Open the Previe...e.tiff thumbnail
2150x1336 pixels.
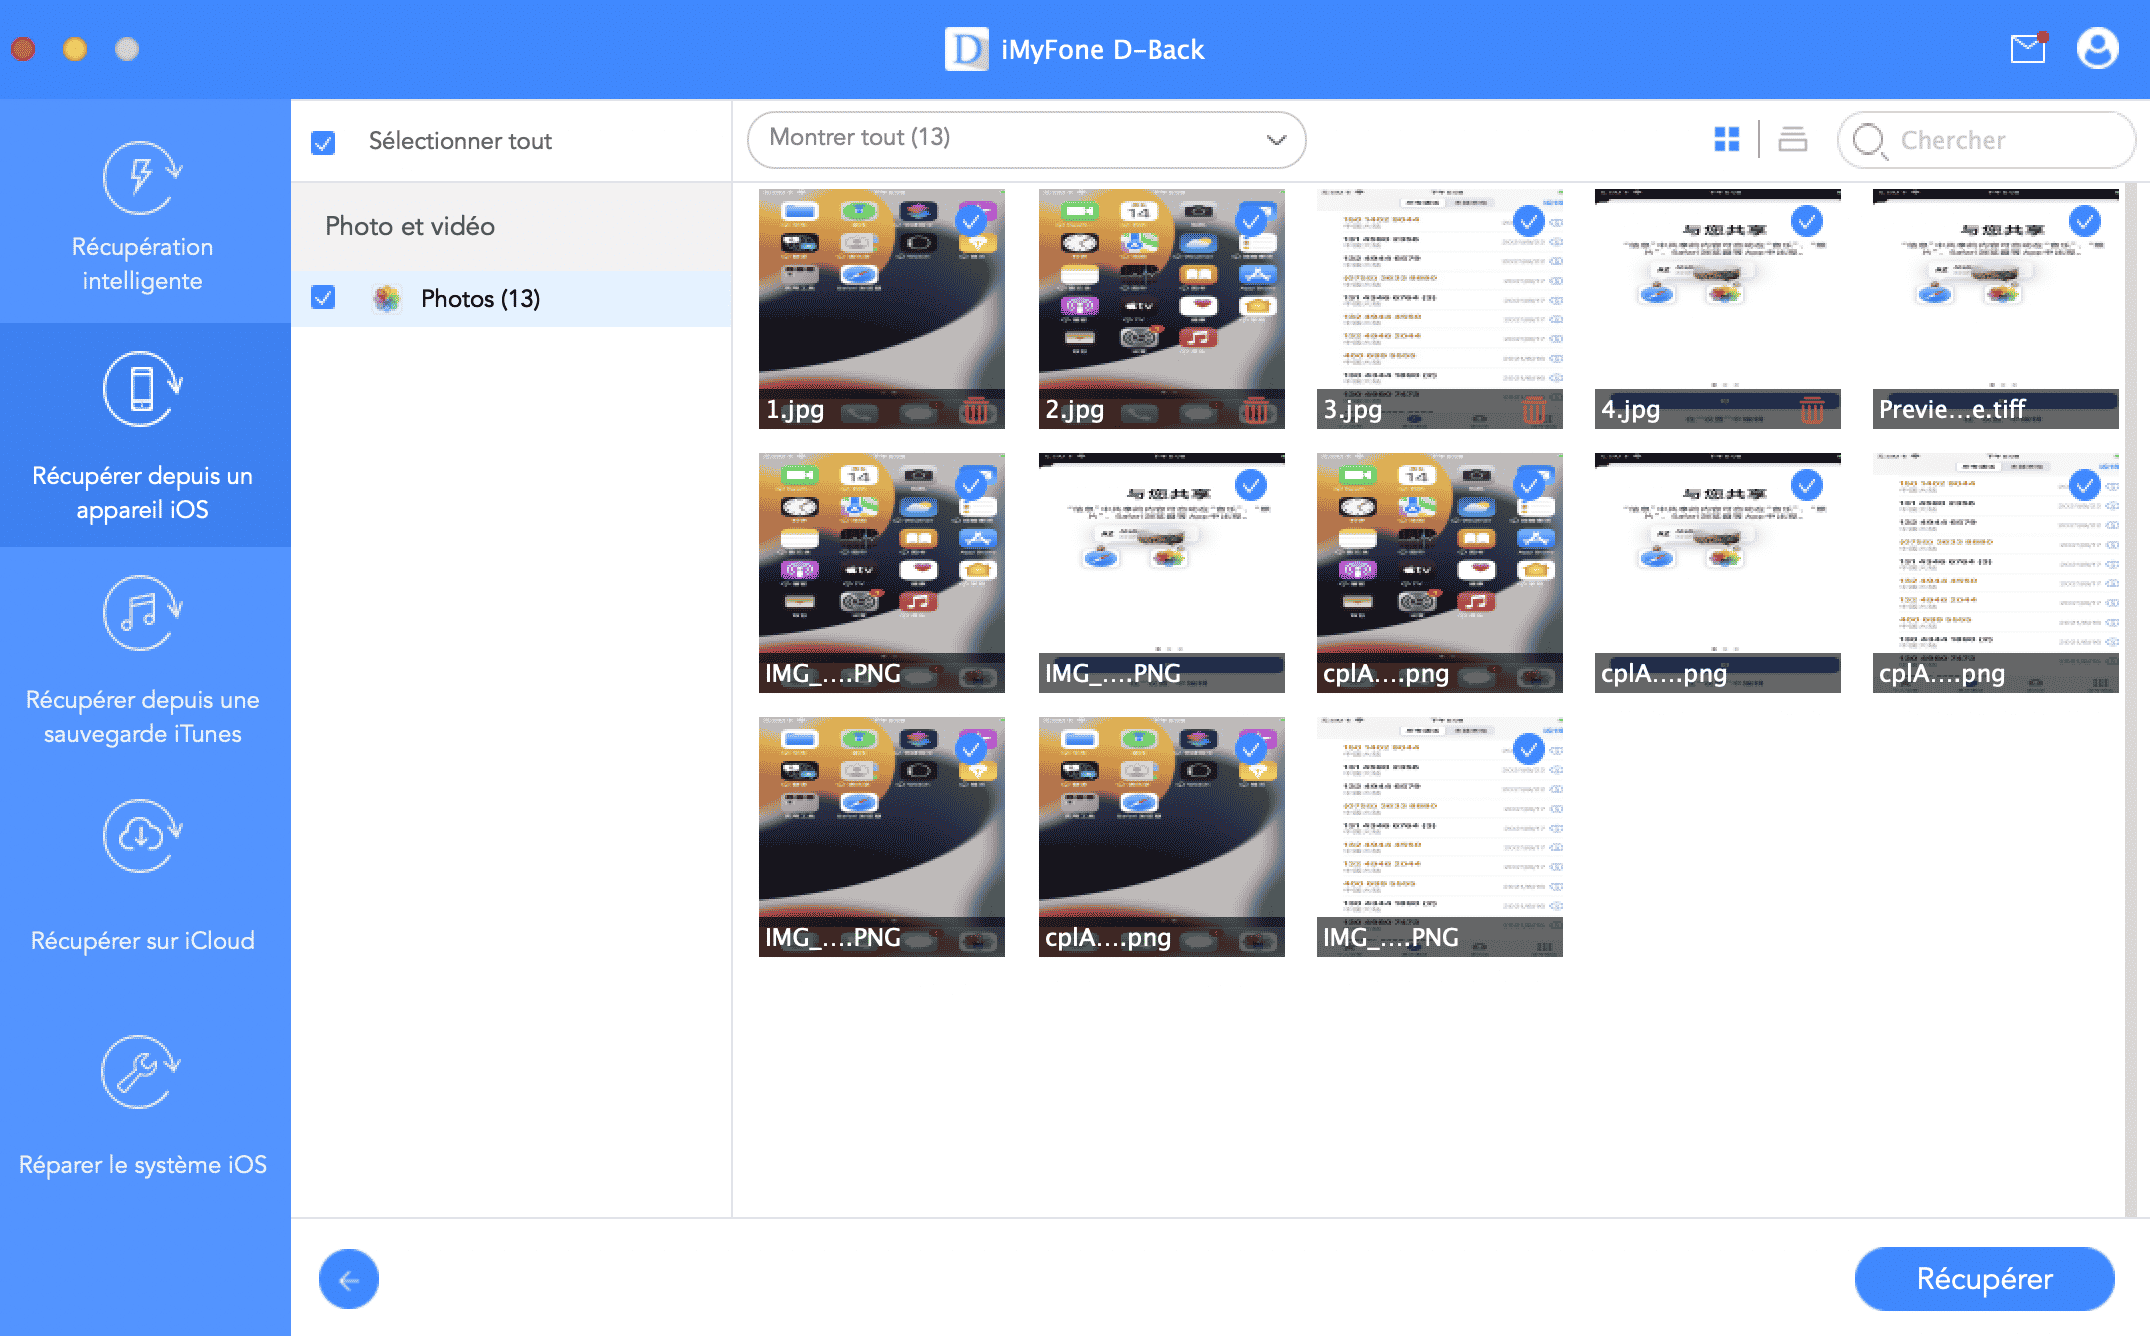(x=1996, y=309)
